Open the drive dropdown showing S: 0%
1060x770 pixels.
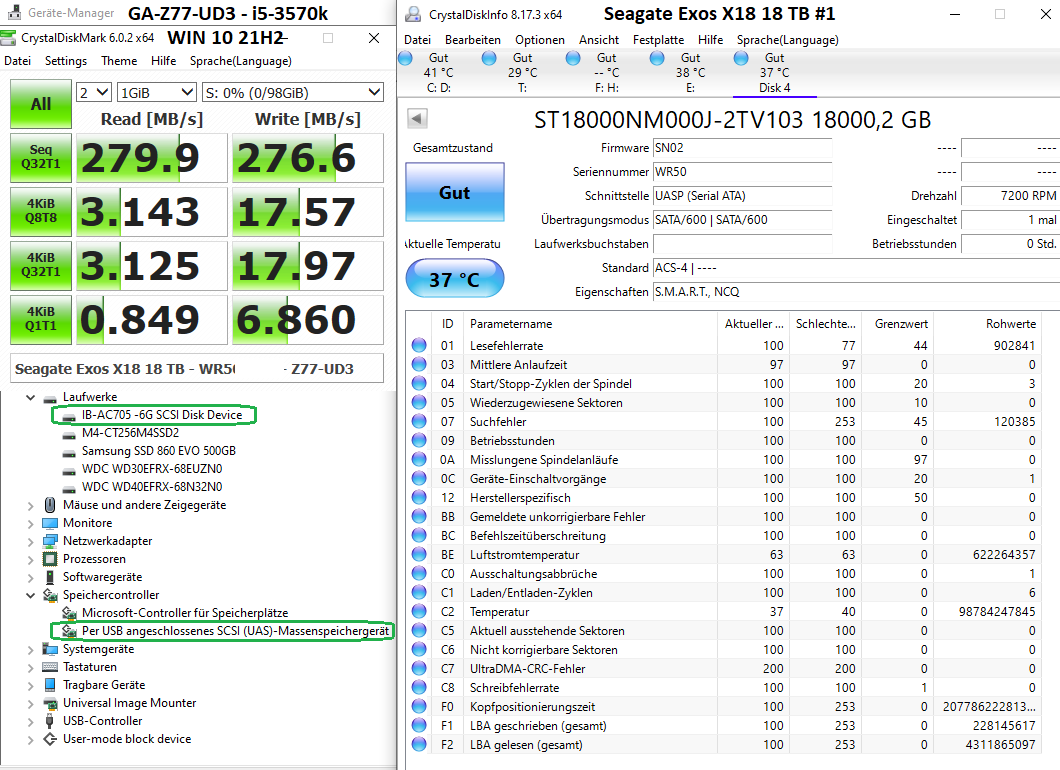[293, 93]
